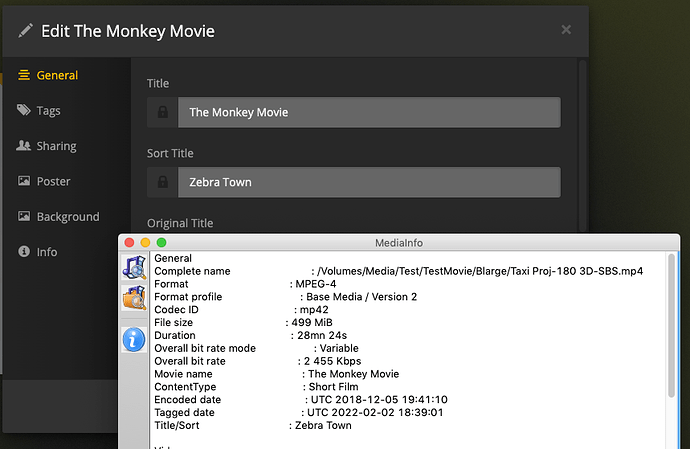Open the General section in edit sidebar
The height and width of the screenshot is (449, 690).
click(x=48, y=75)
